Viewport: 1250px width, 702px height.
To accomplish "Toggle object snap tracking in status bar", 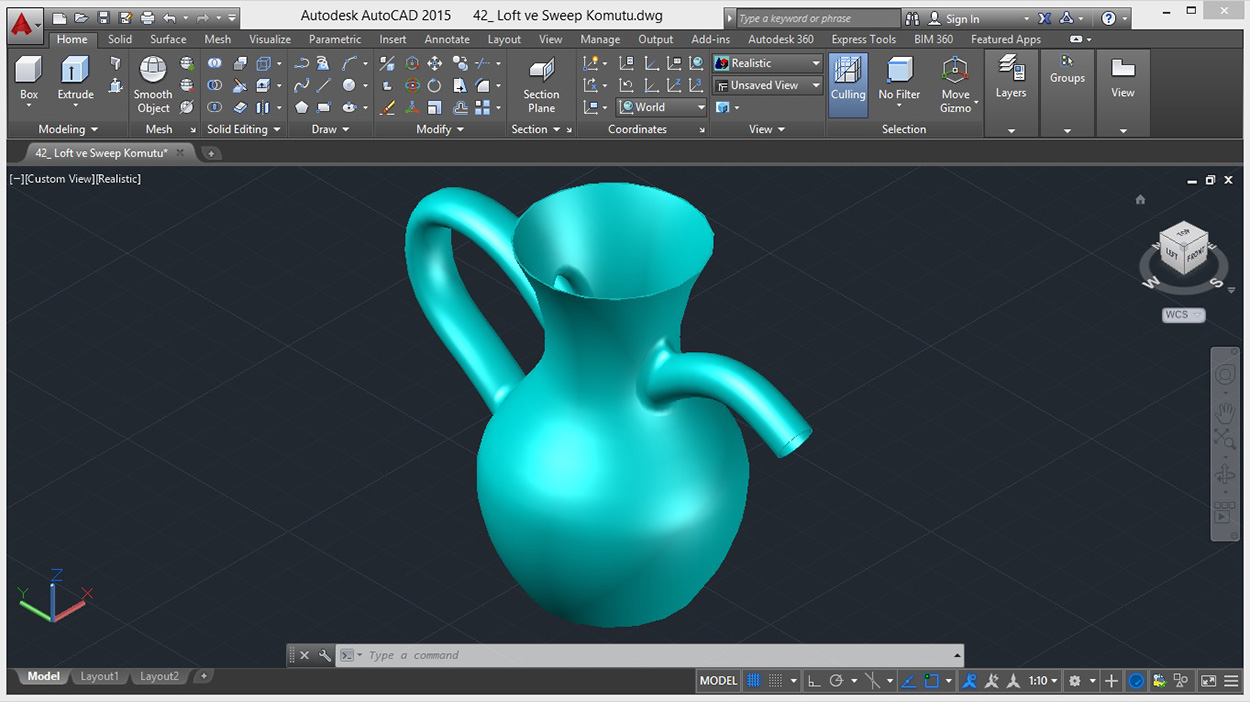I will point(908,681).
